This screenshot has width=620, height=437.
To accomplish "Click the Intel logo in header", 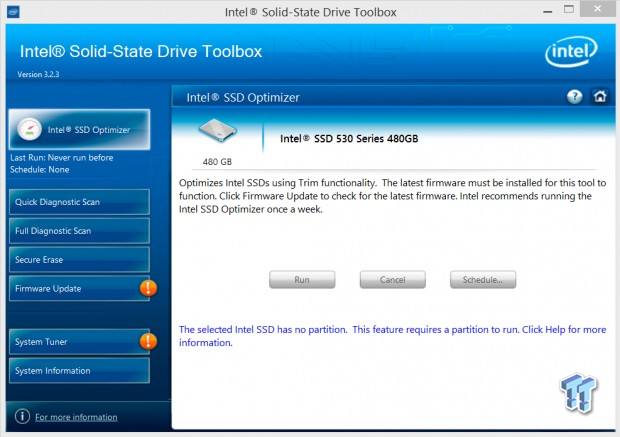I will coord(571,52).
